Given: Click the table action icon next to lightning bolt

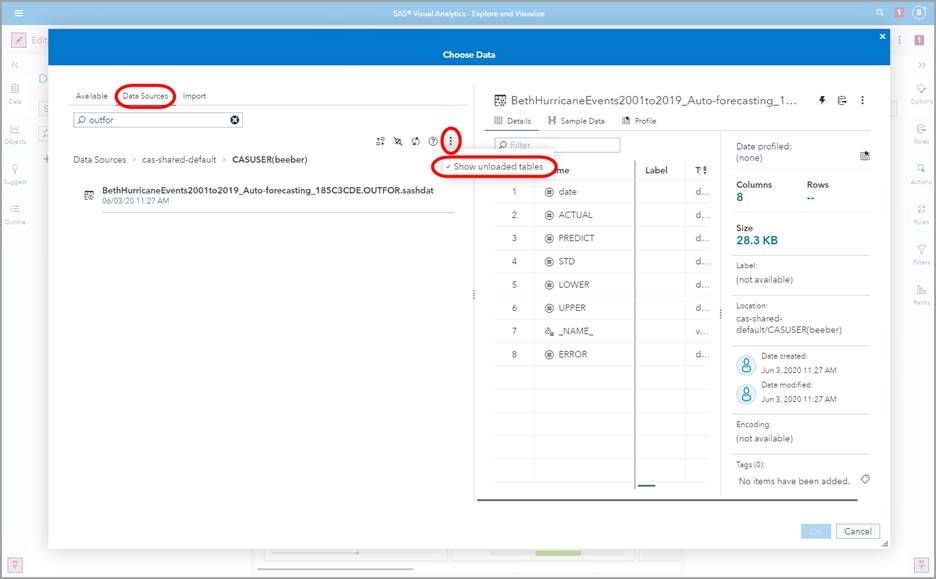Looking at the screenshot, I should [842, 100].
